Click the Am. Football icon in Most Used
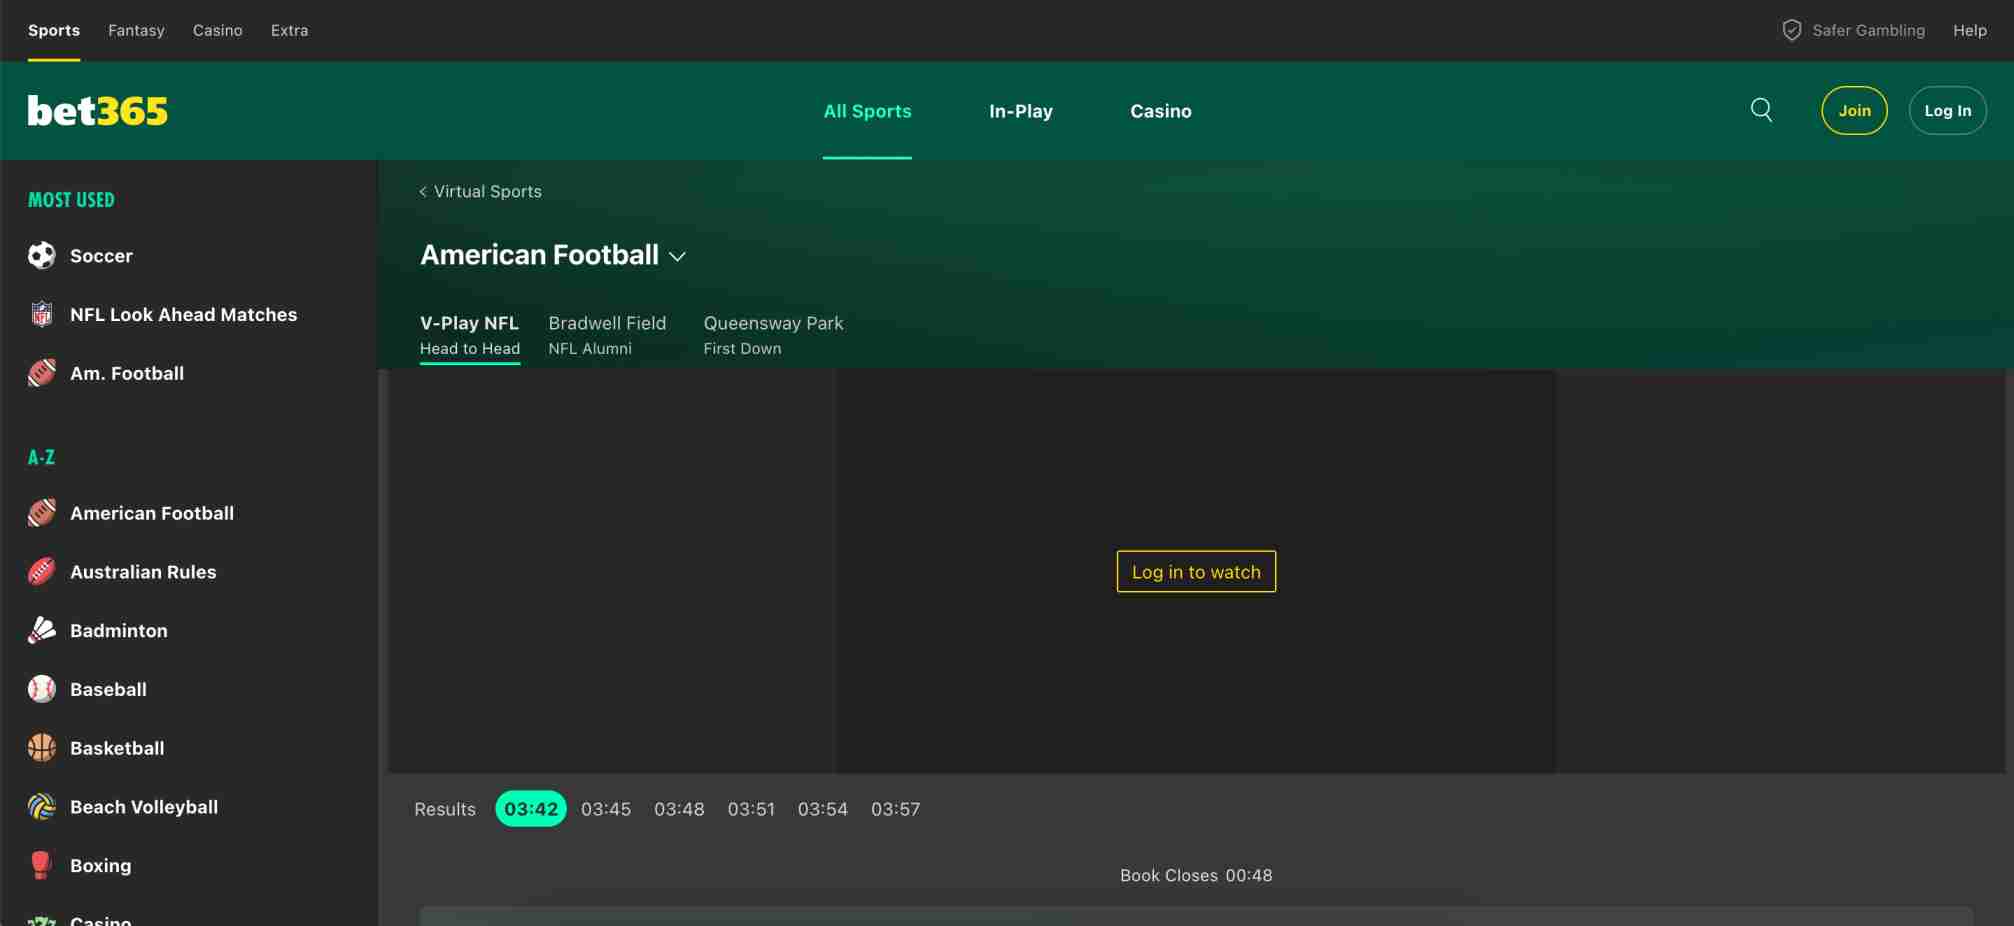 (x=42, y=373)
